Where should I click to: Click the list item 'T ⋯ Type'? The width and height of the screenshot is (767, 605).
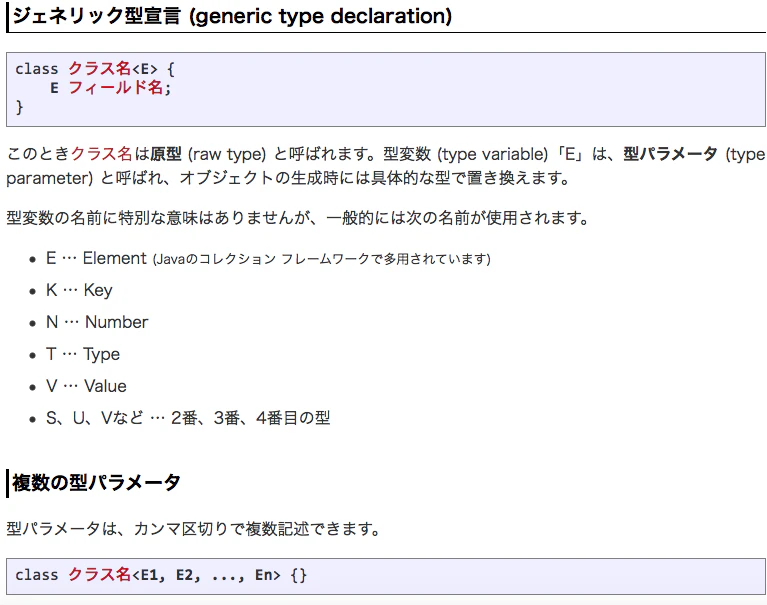click(83, 354)
